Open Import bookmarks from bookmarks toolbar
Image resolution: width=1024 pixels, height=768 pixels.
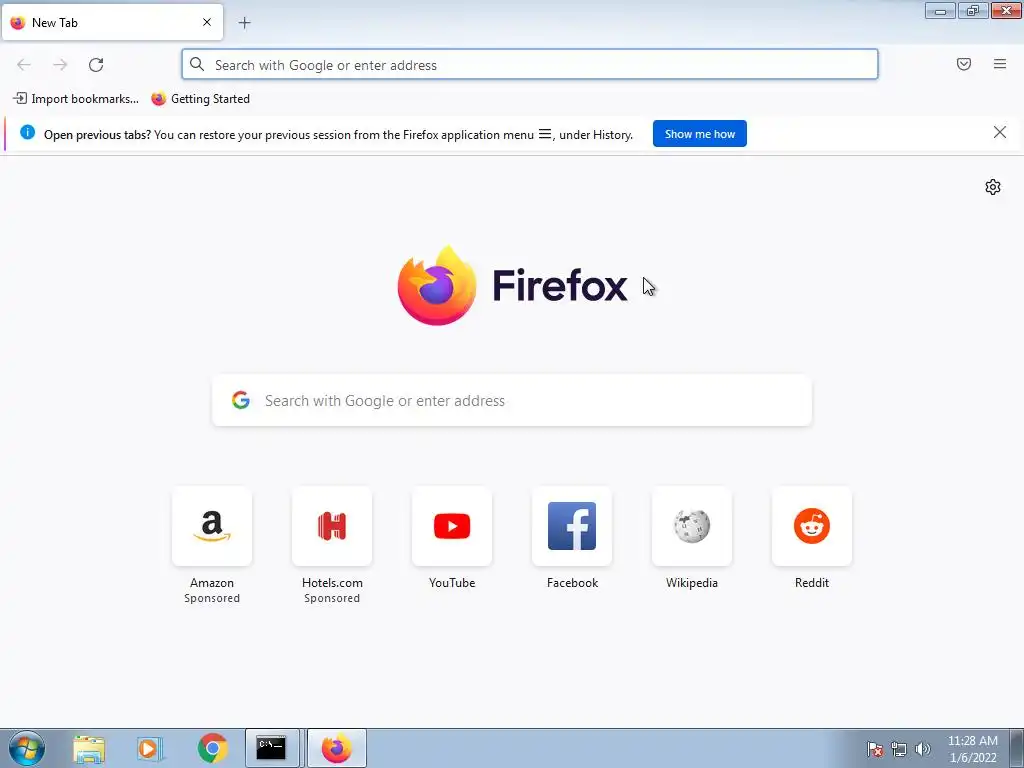tap(76, 99)
